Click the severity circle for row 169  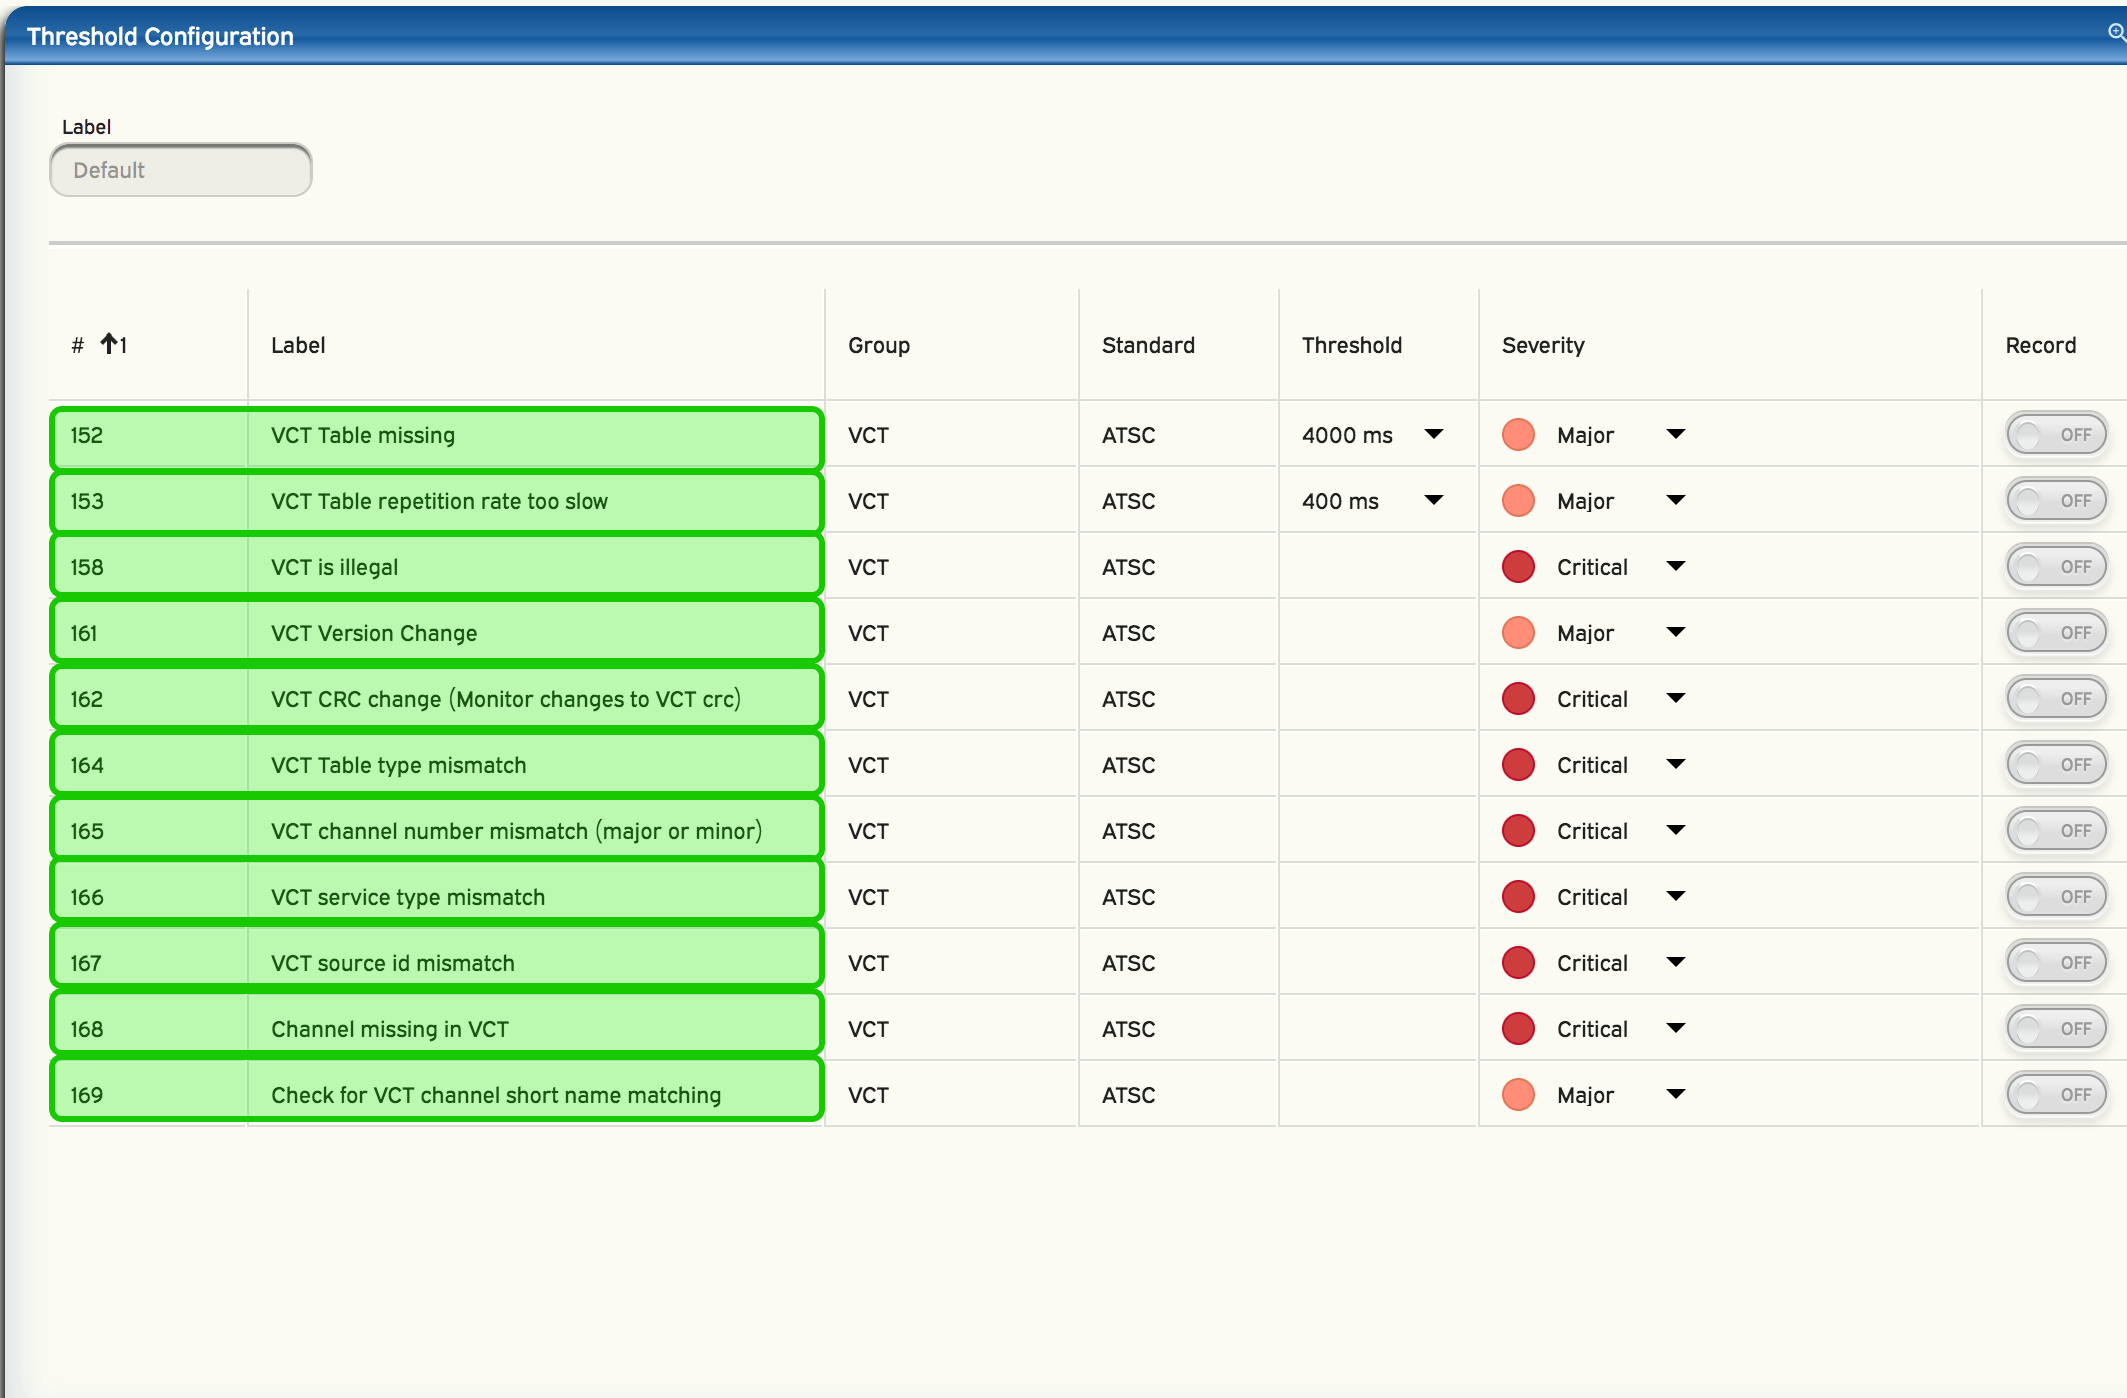click(1518, 1095)
